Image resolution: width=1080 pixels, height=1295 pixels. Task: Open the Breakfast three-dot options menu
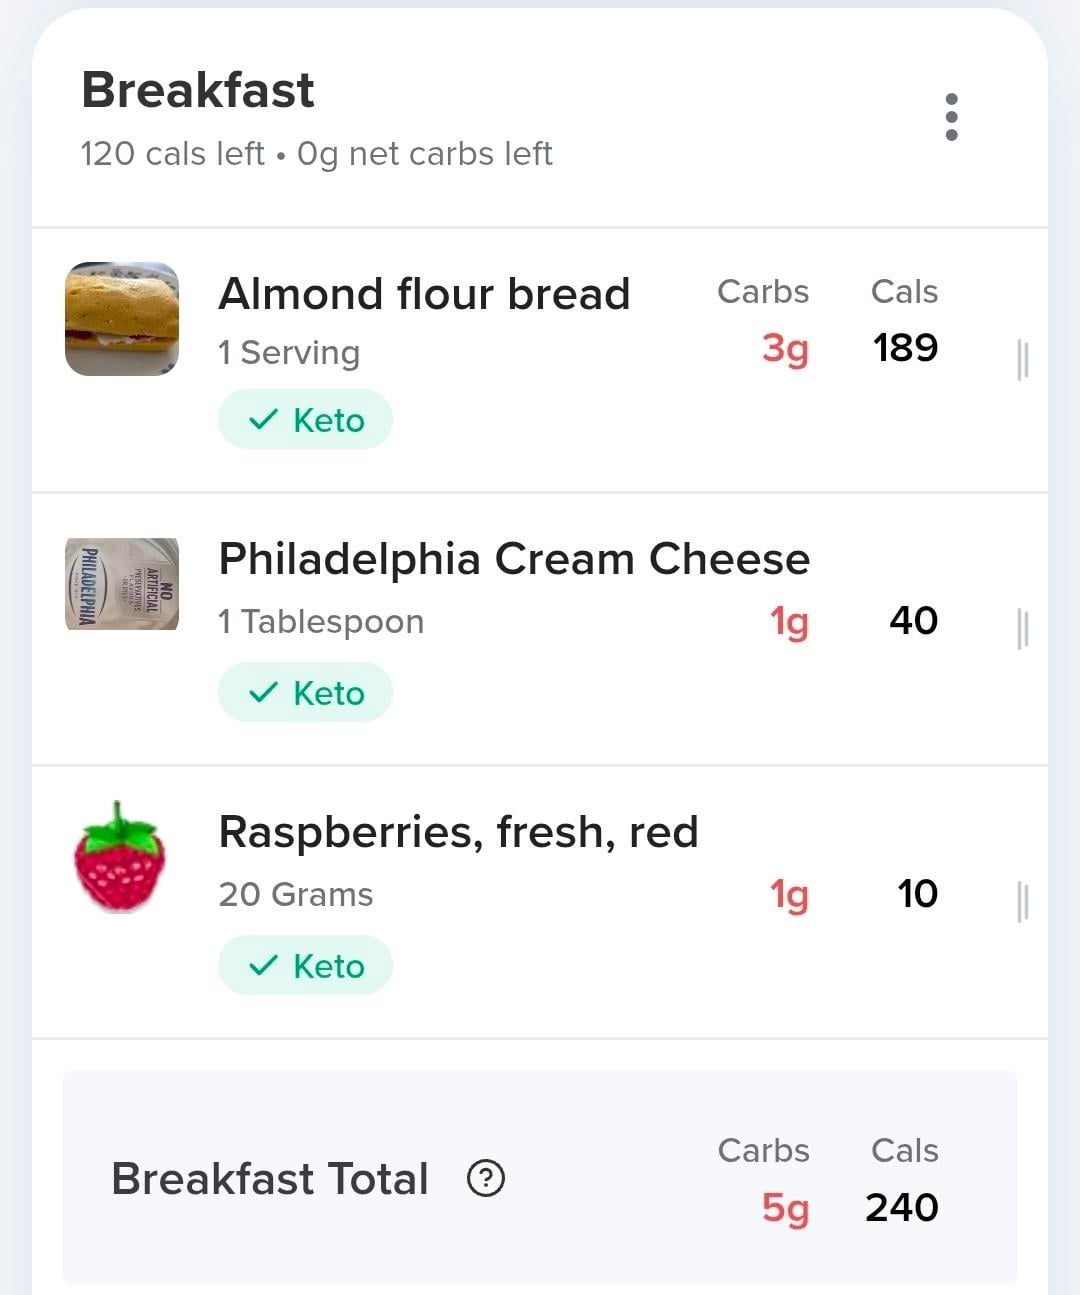pyautogui.click(x=951, y=117)
